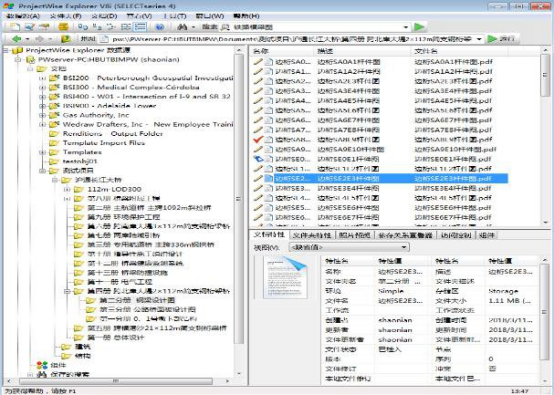Open the Back button history dropdown
The height and width of the screenshot is (395, 554).
click(x=27, y=39)
